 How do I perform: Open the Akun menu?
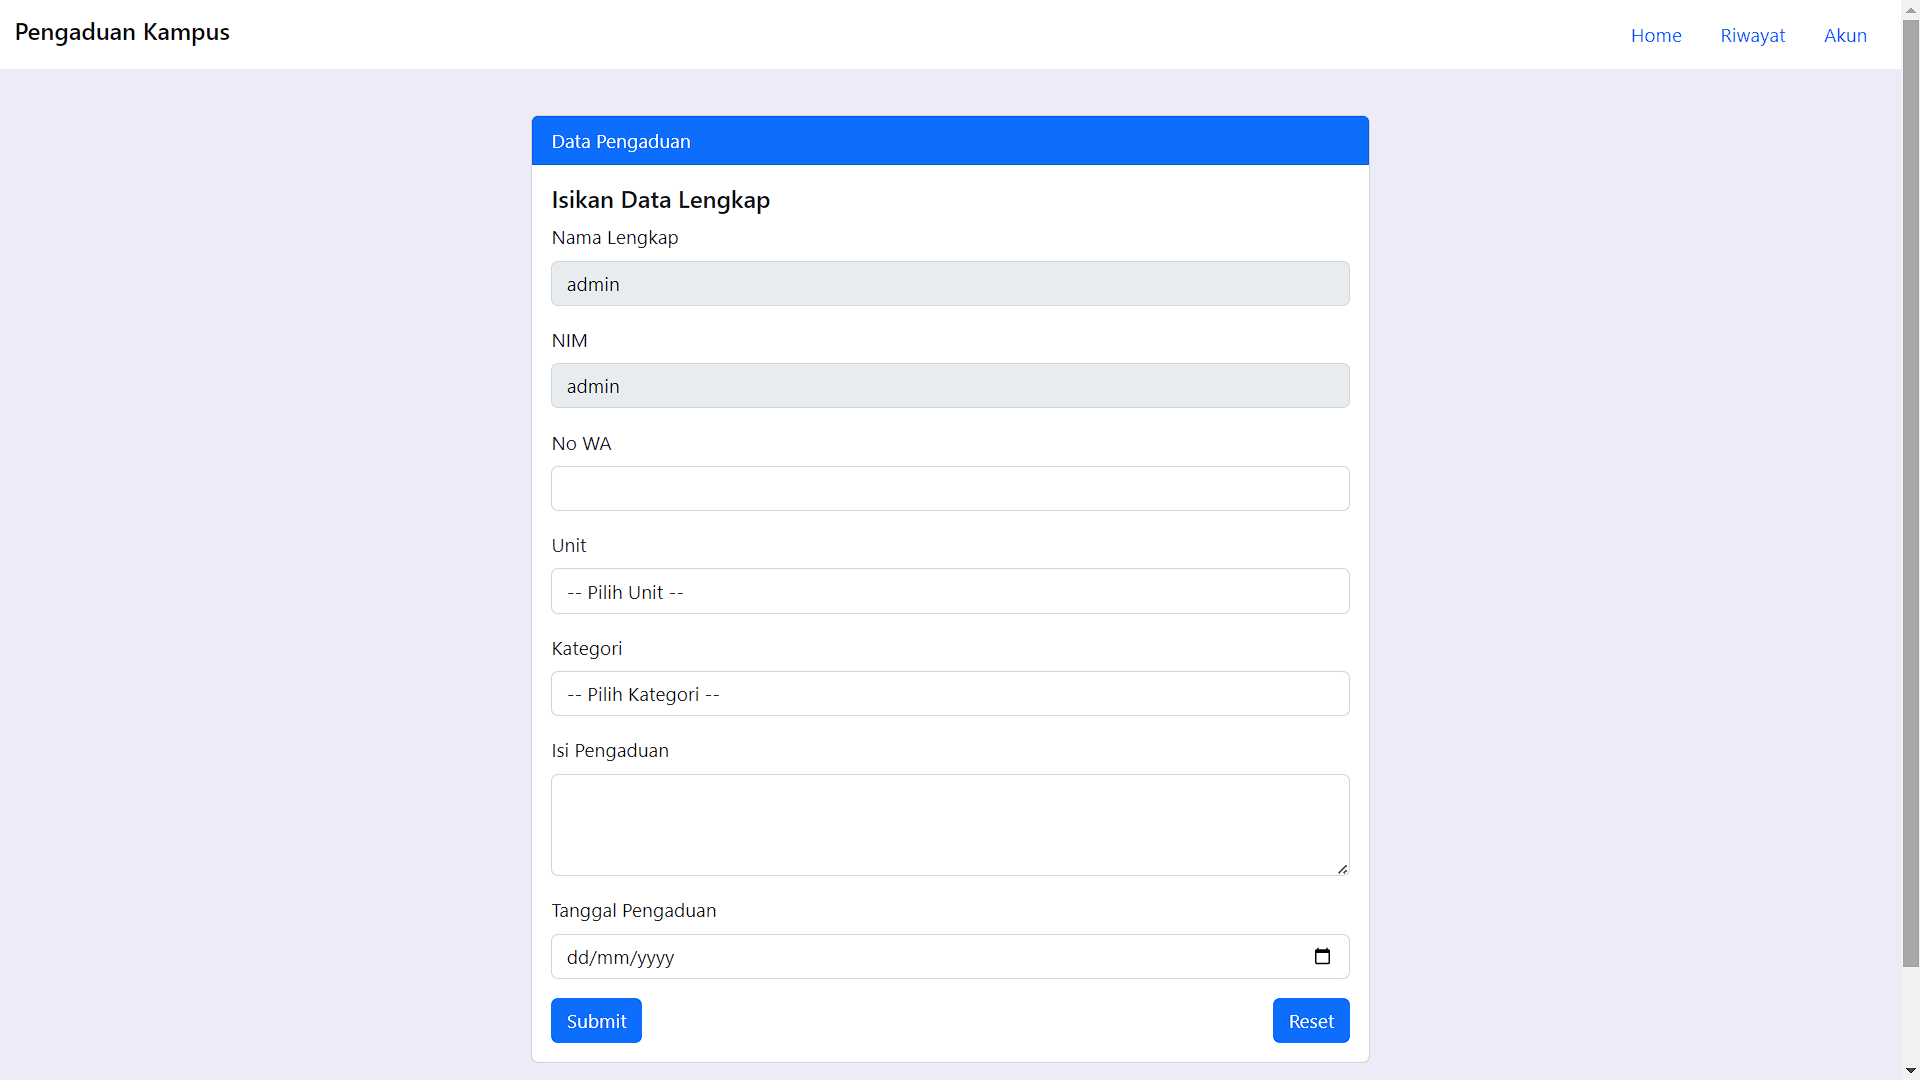pos(1845,35)
